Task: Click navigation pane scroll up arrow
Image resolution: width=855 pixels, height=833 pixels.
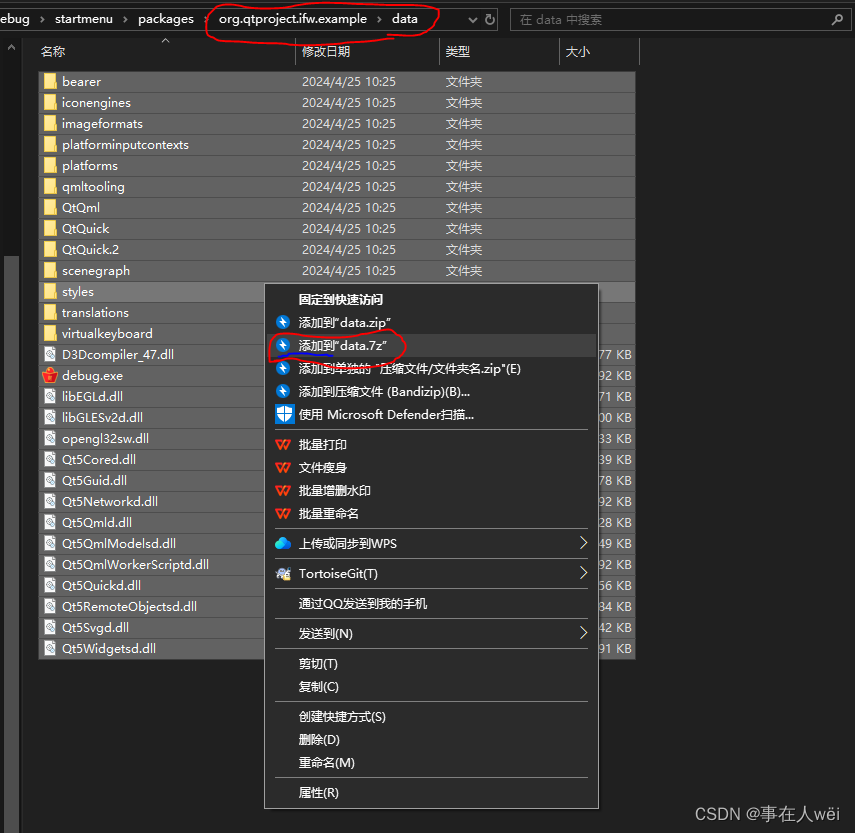Action: 11,48
